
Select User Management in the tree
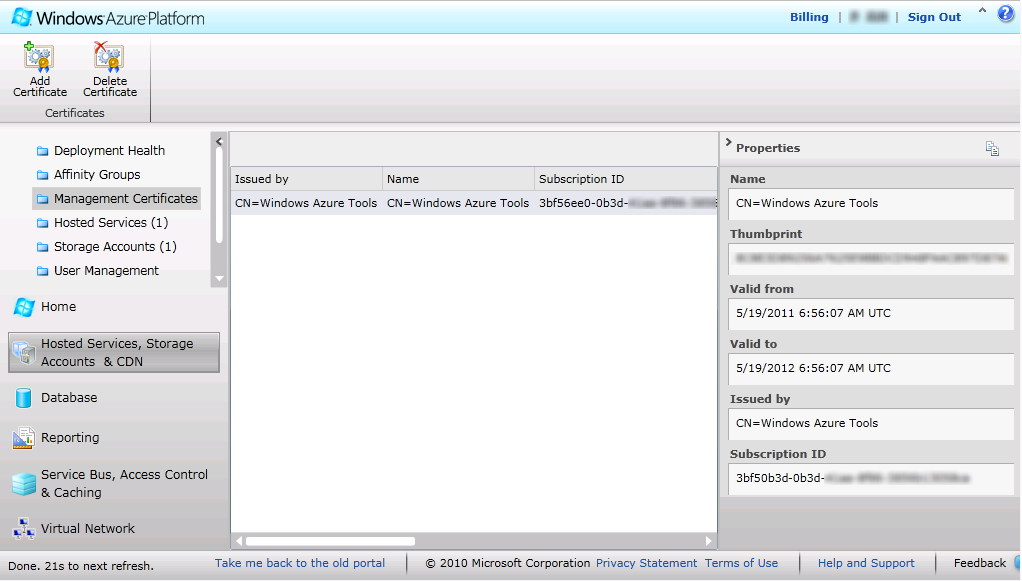click(106, 271)
